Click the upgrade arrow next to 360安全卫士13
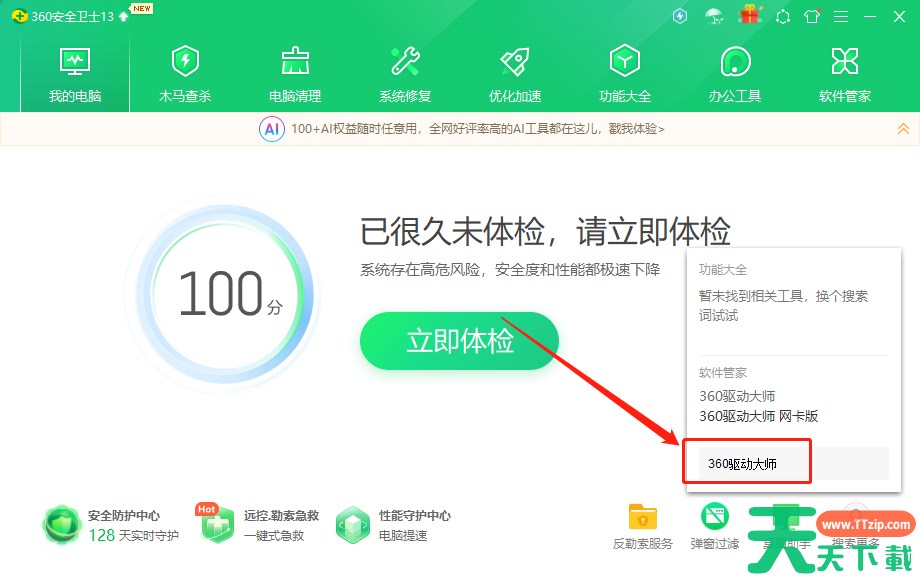The image size is (920, 580). 123,16
